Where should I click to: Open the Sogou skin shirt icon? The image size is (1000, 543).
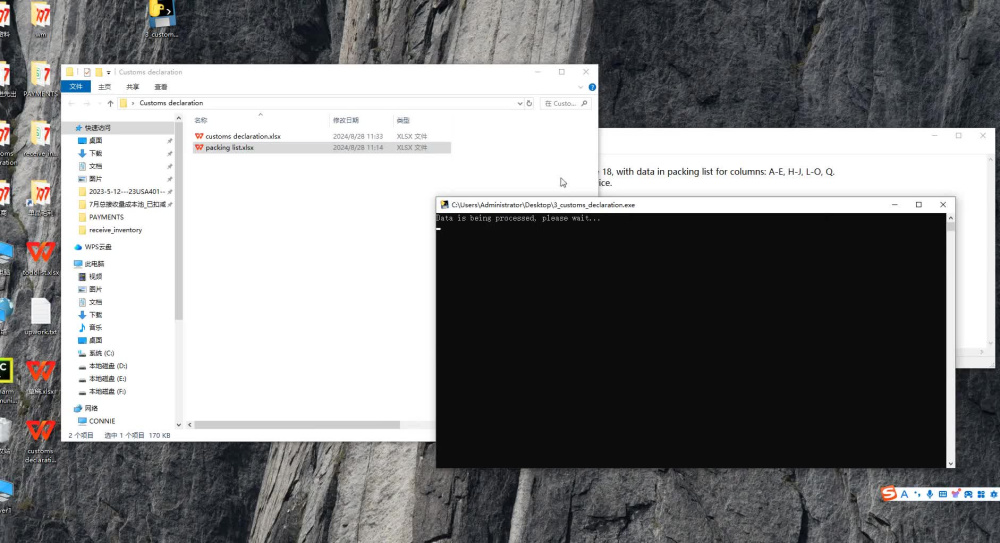955,494
